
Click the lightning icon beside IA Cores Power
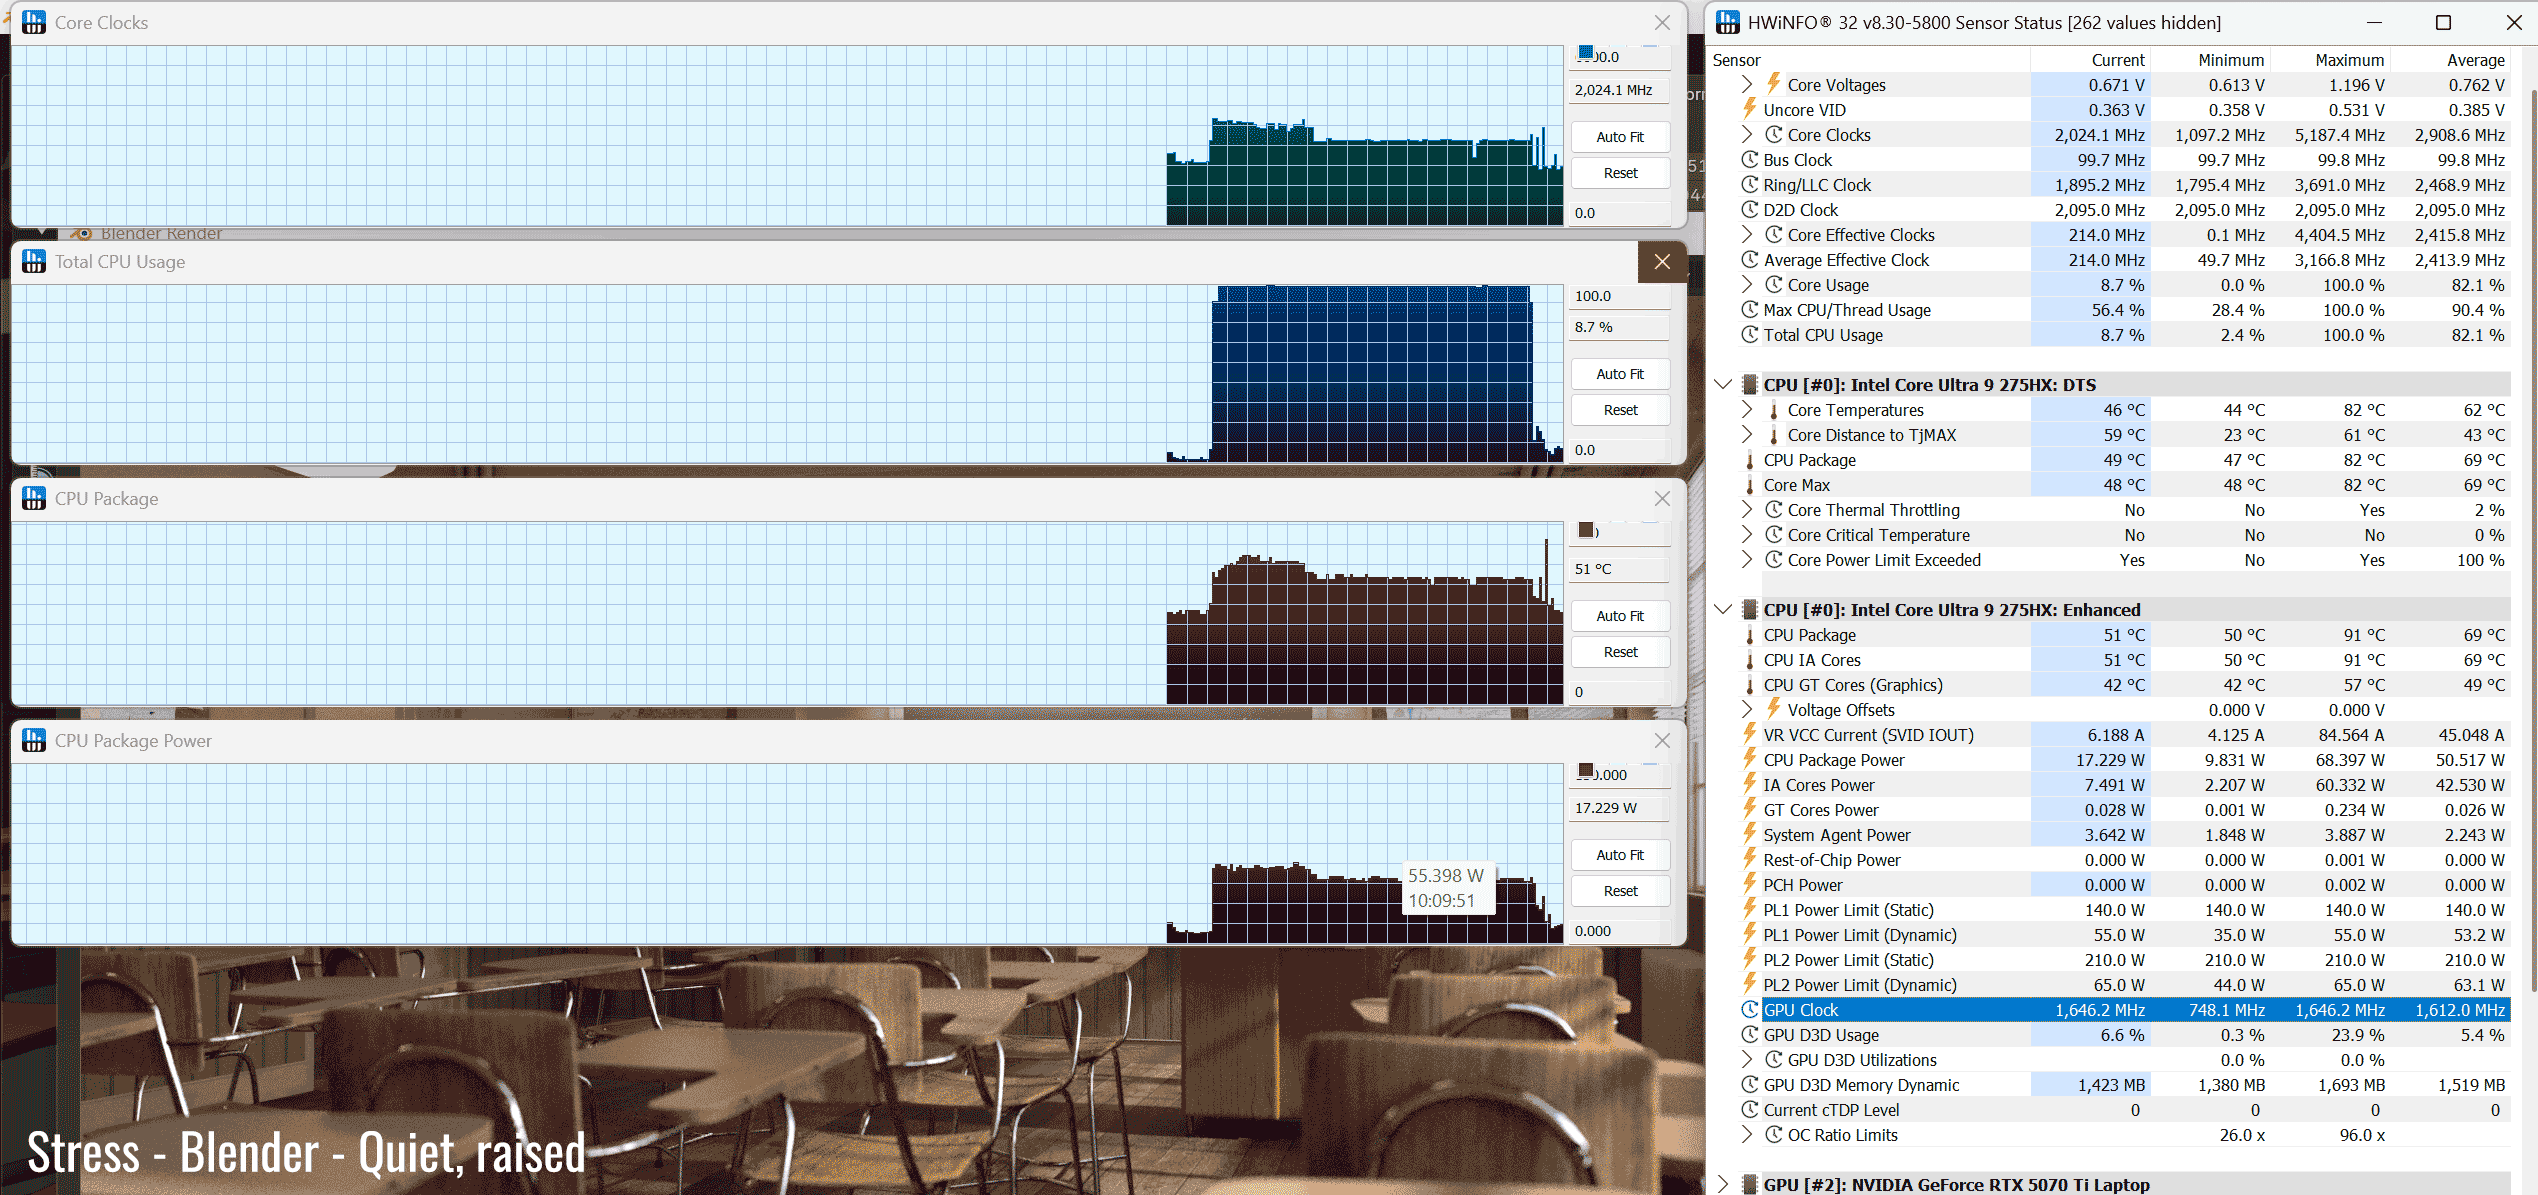click(1749, 785)
